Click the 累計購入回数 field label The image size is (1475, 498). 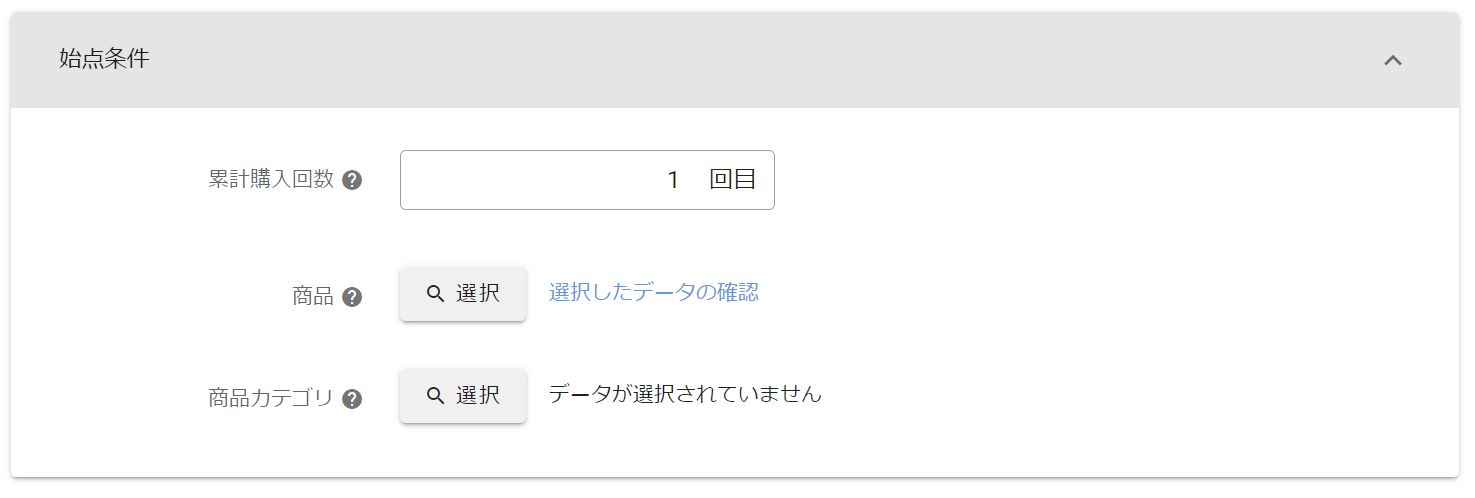click(x=270, y=180)
